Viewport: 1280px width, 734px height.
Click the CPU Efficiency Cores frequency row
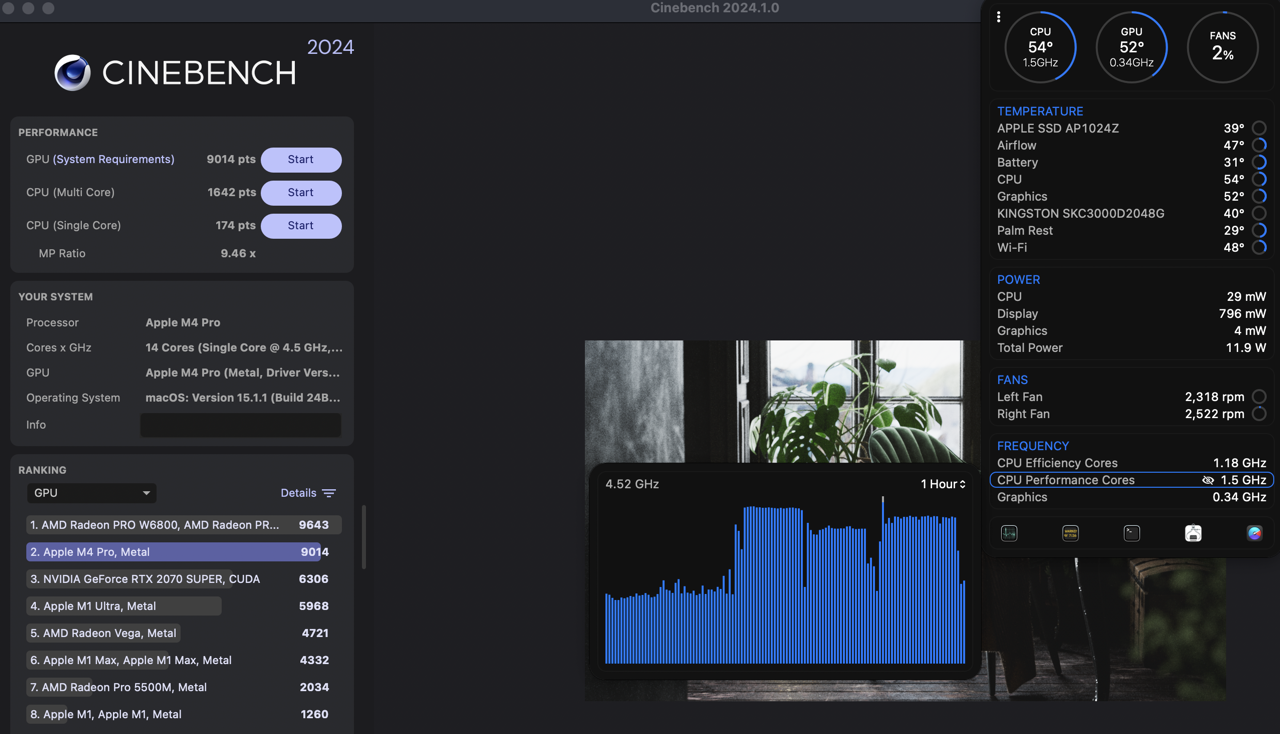coord(1131,463)
